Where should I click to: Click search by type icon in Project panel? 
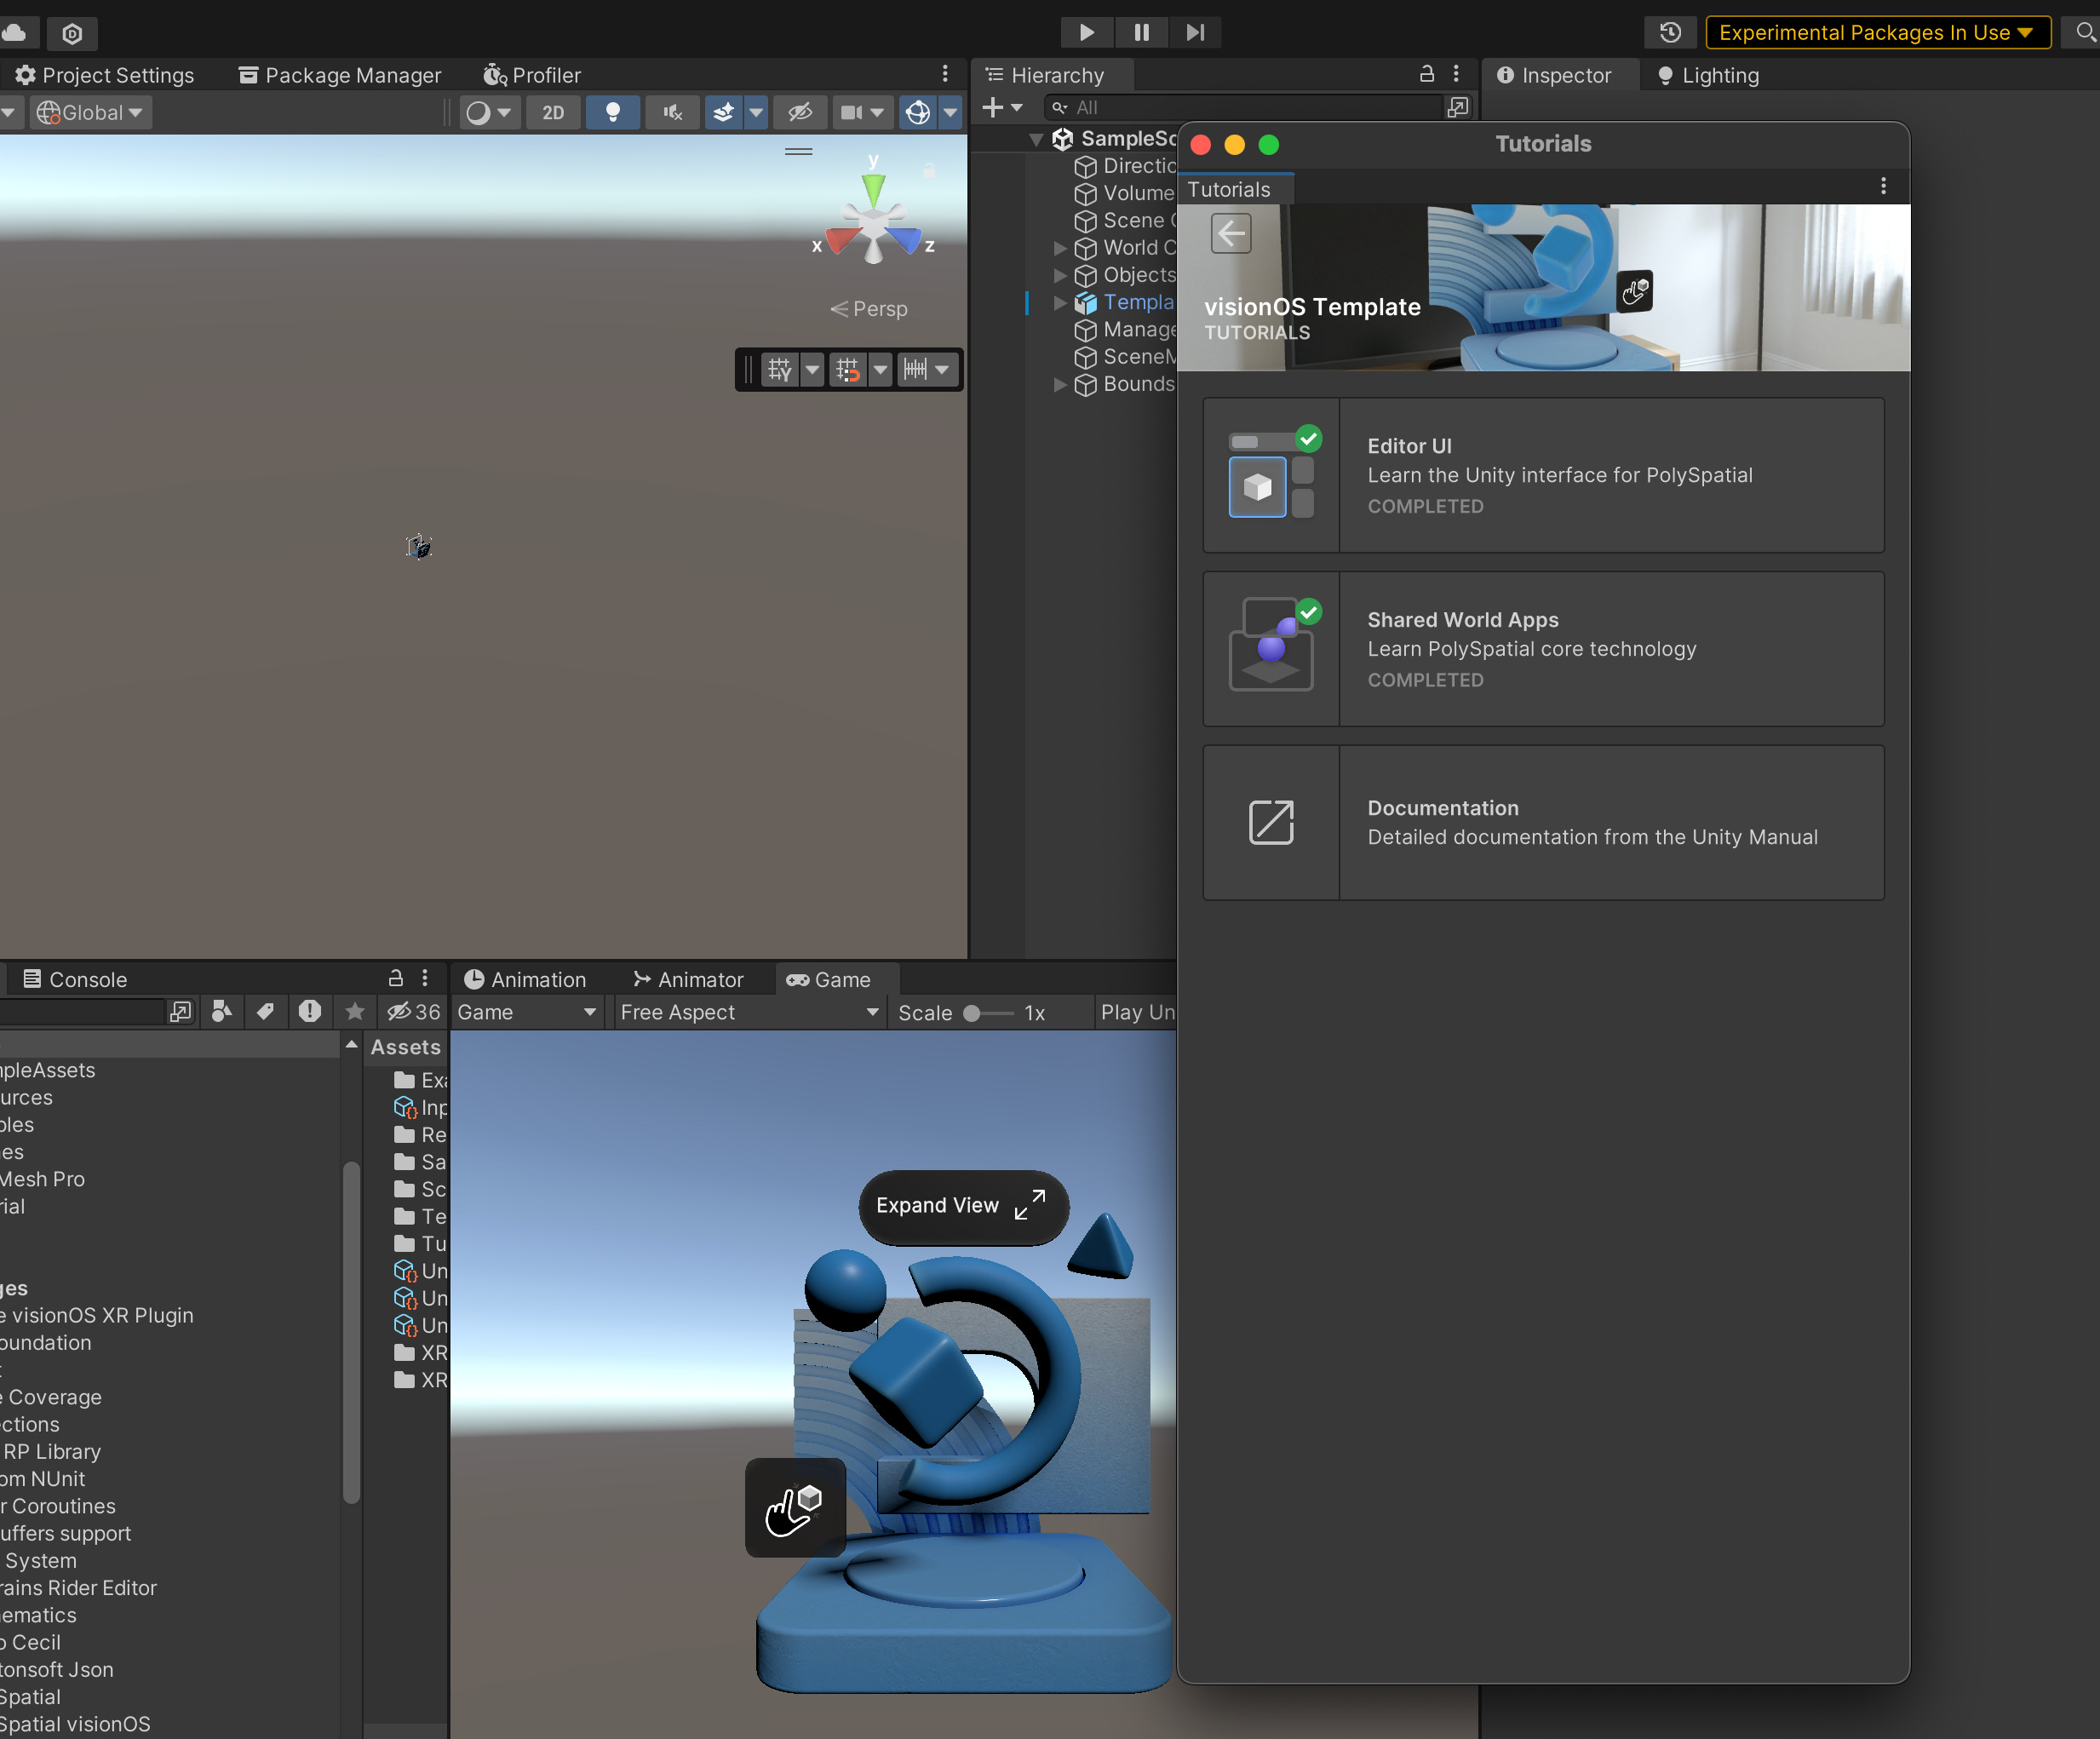point(222,1012)
